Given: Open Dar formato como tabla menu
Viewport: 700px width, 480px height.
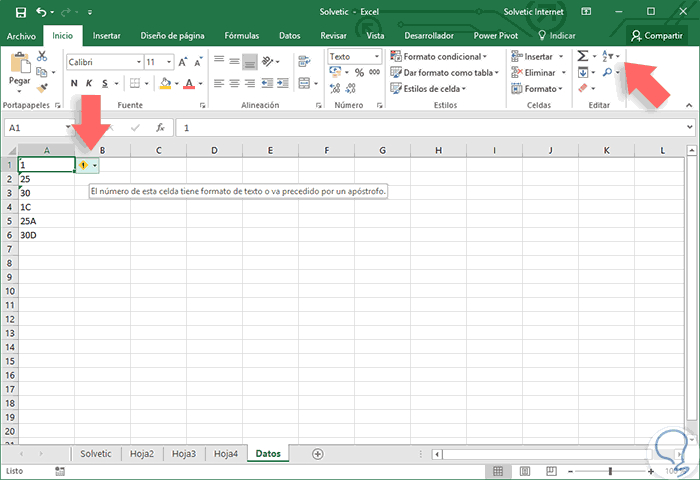Looking at the screenshot, I should coord(444,73).
